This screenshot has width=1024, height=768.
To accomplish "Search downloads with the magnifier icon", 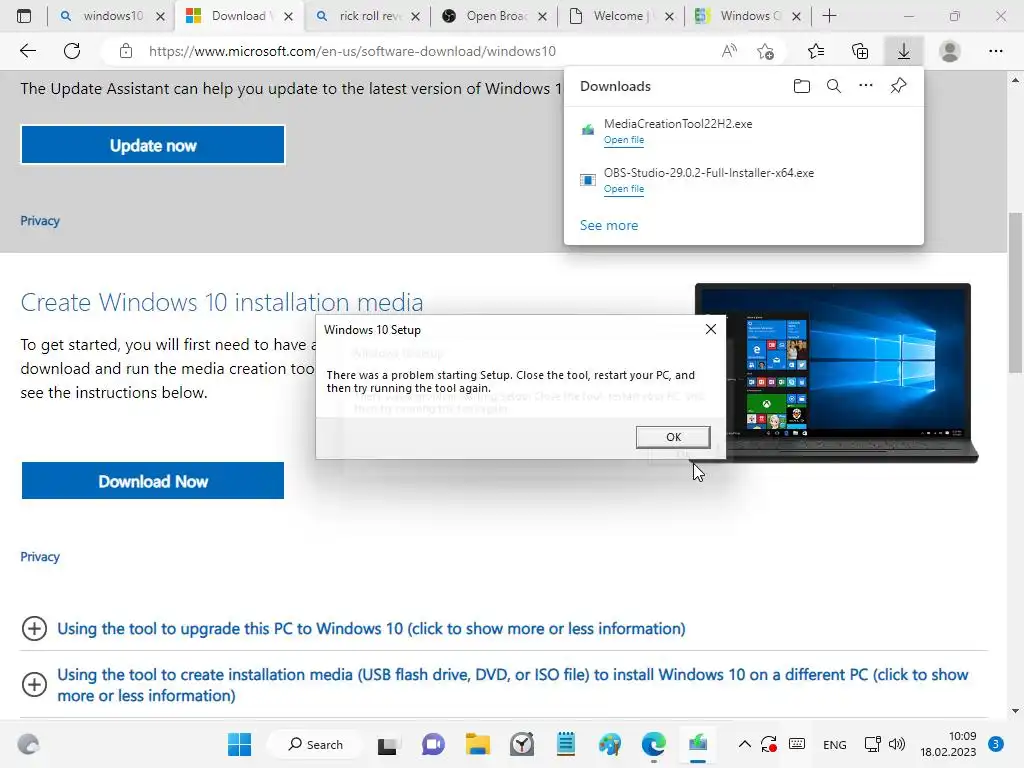I will point(834,86).
